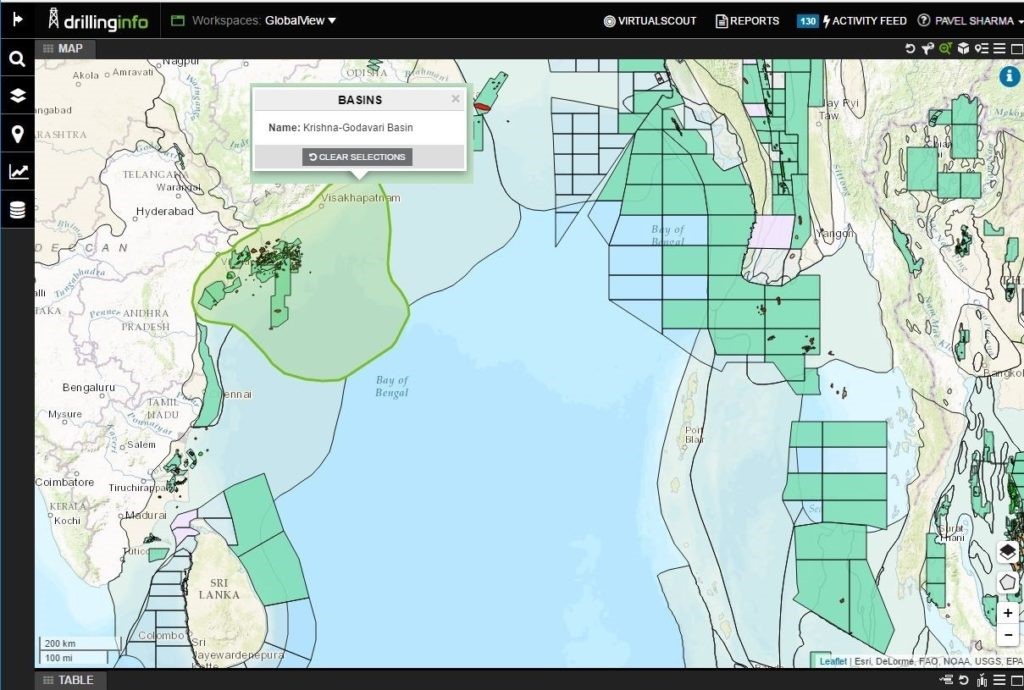Image resolution: width=1024 pixels, height=690 pixels.
Task: Expand the left sidebar with the flag arrow icon
Action: [18, 20]
